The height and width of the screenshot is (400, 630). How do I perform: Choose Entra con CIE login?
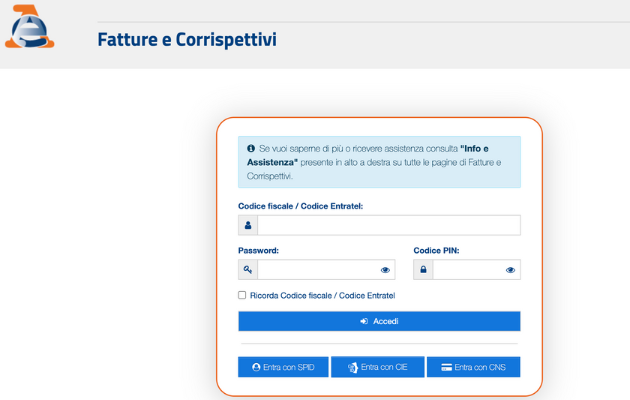tap(378, 367)
